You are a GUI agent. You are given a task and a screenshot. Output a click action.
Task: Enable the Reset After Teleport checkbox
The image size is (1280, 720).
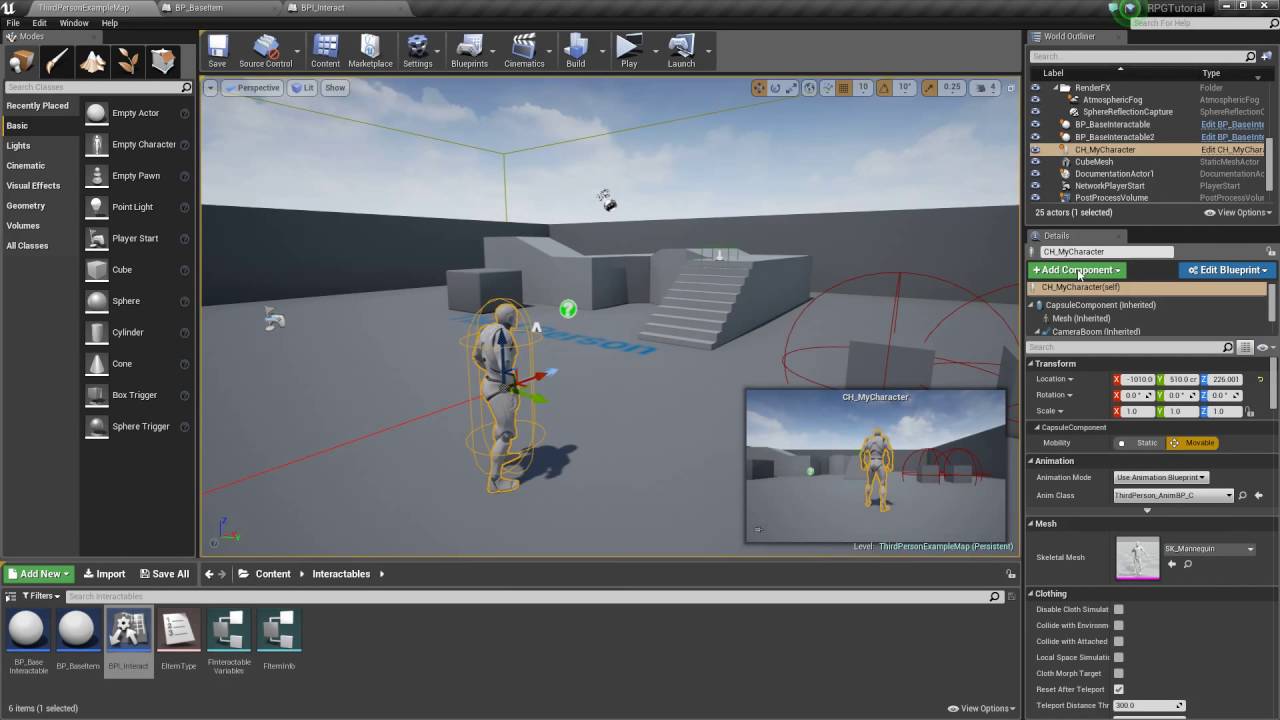1118,689
